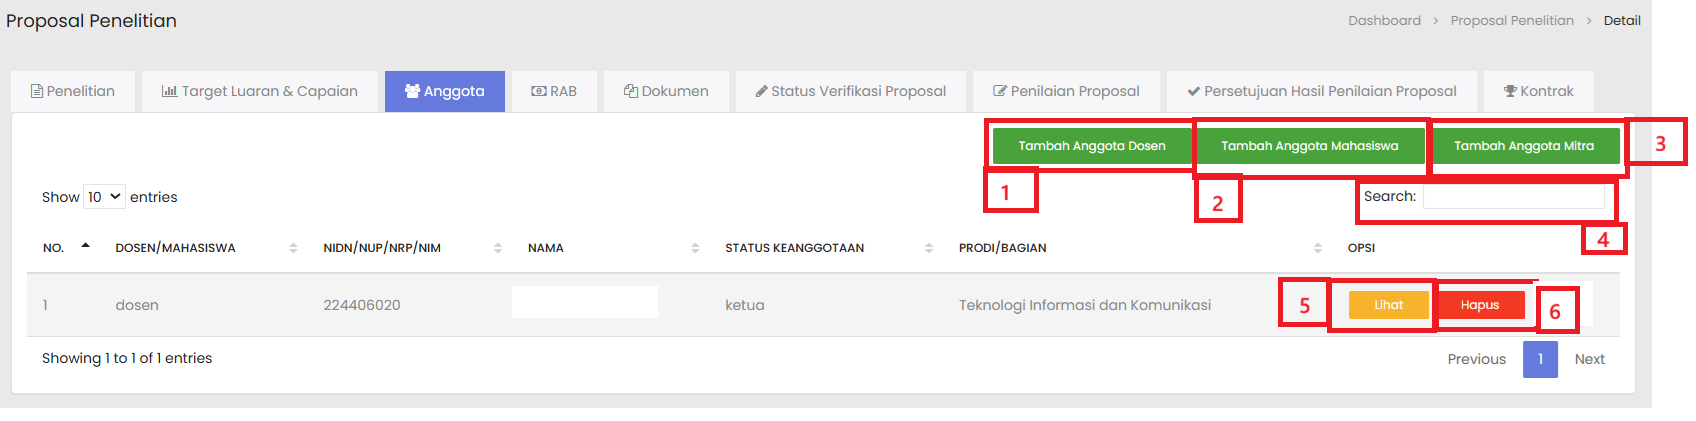Switch to Target Luaran & Capaian tab
This screenshot has width=1696, height=421.
tap(259, 91)
